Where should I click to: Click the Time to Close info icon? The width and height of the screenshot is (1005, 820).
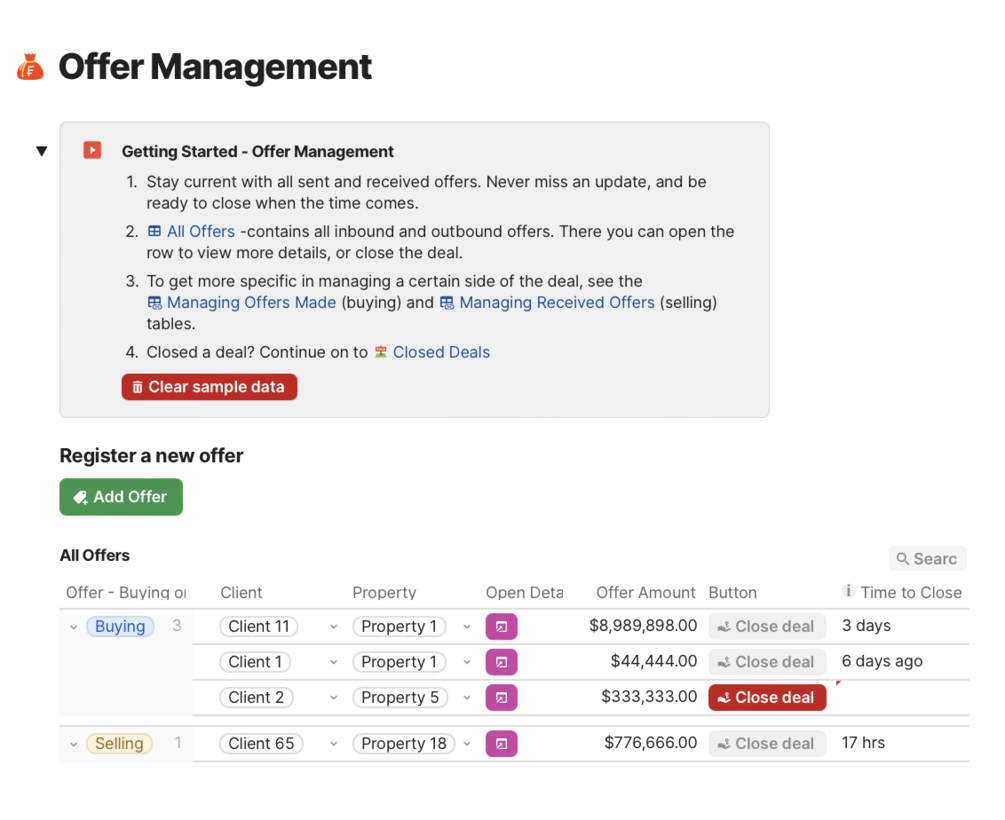click(x=848, y=592)
